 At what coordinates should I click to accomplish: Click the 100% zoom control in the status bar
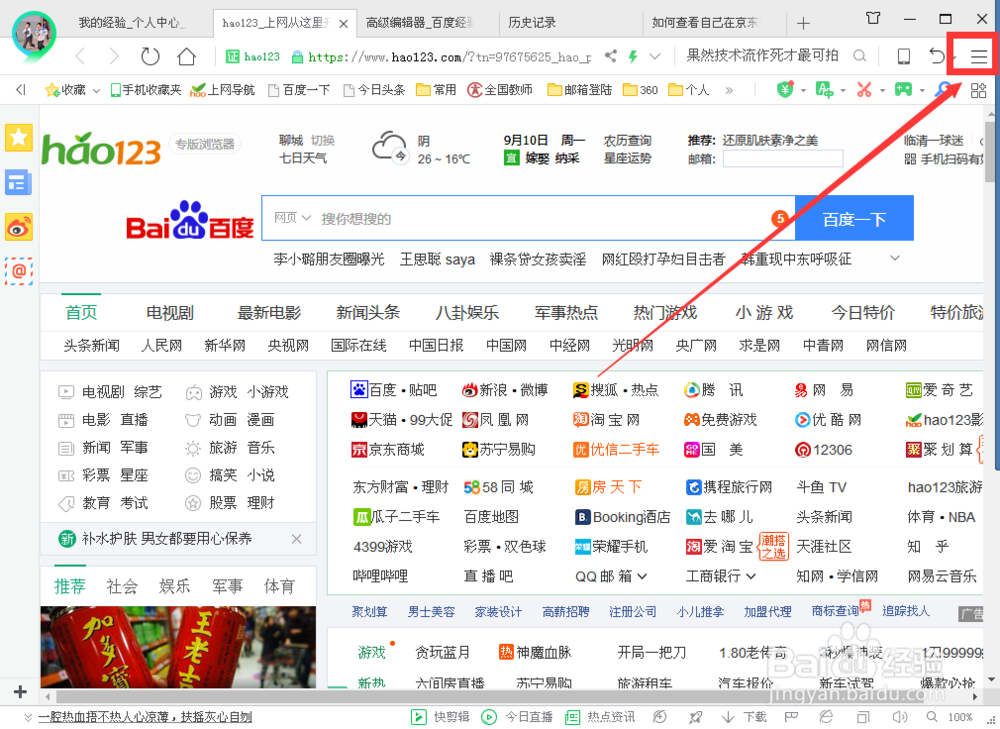pos(960,717)
